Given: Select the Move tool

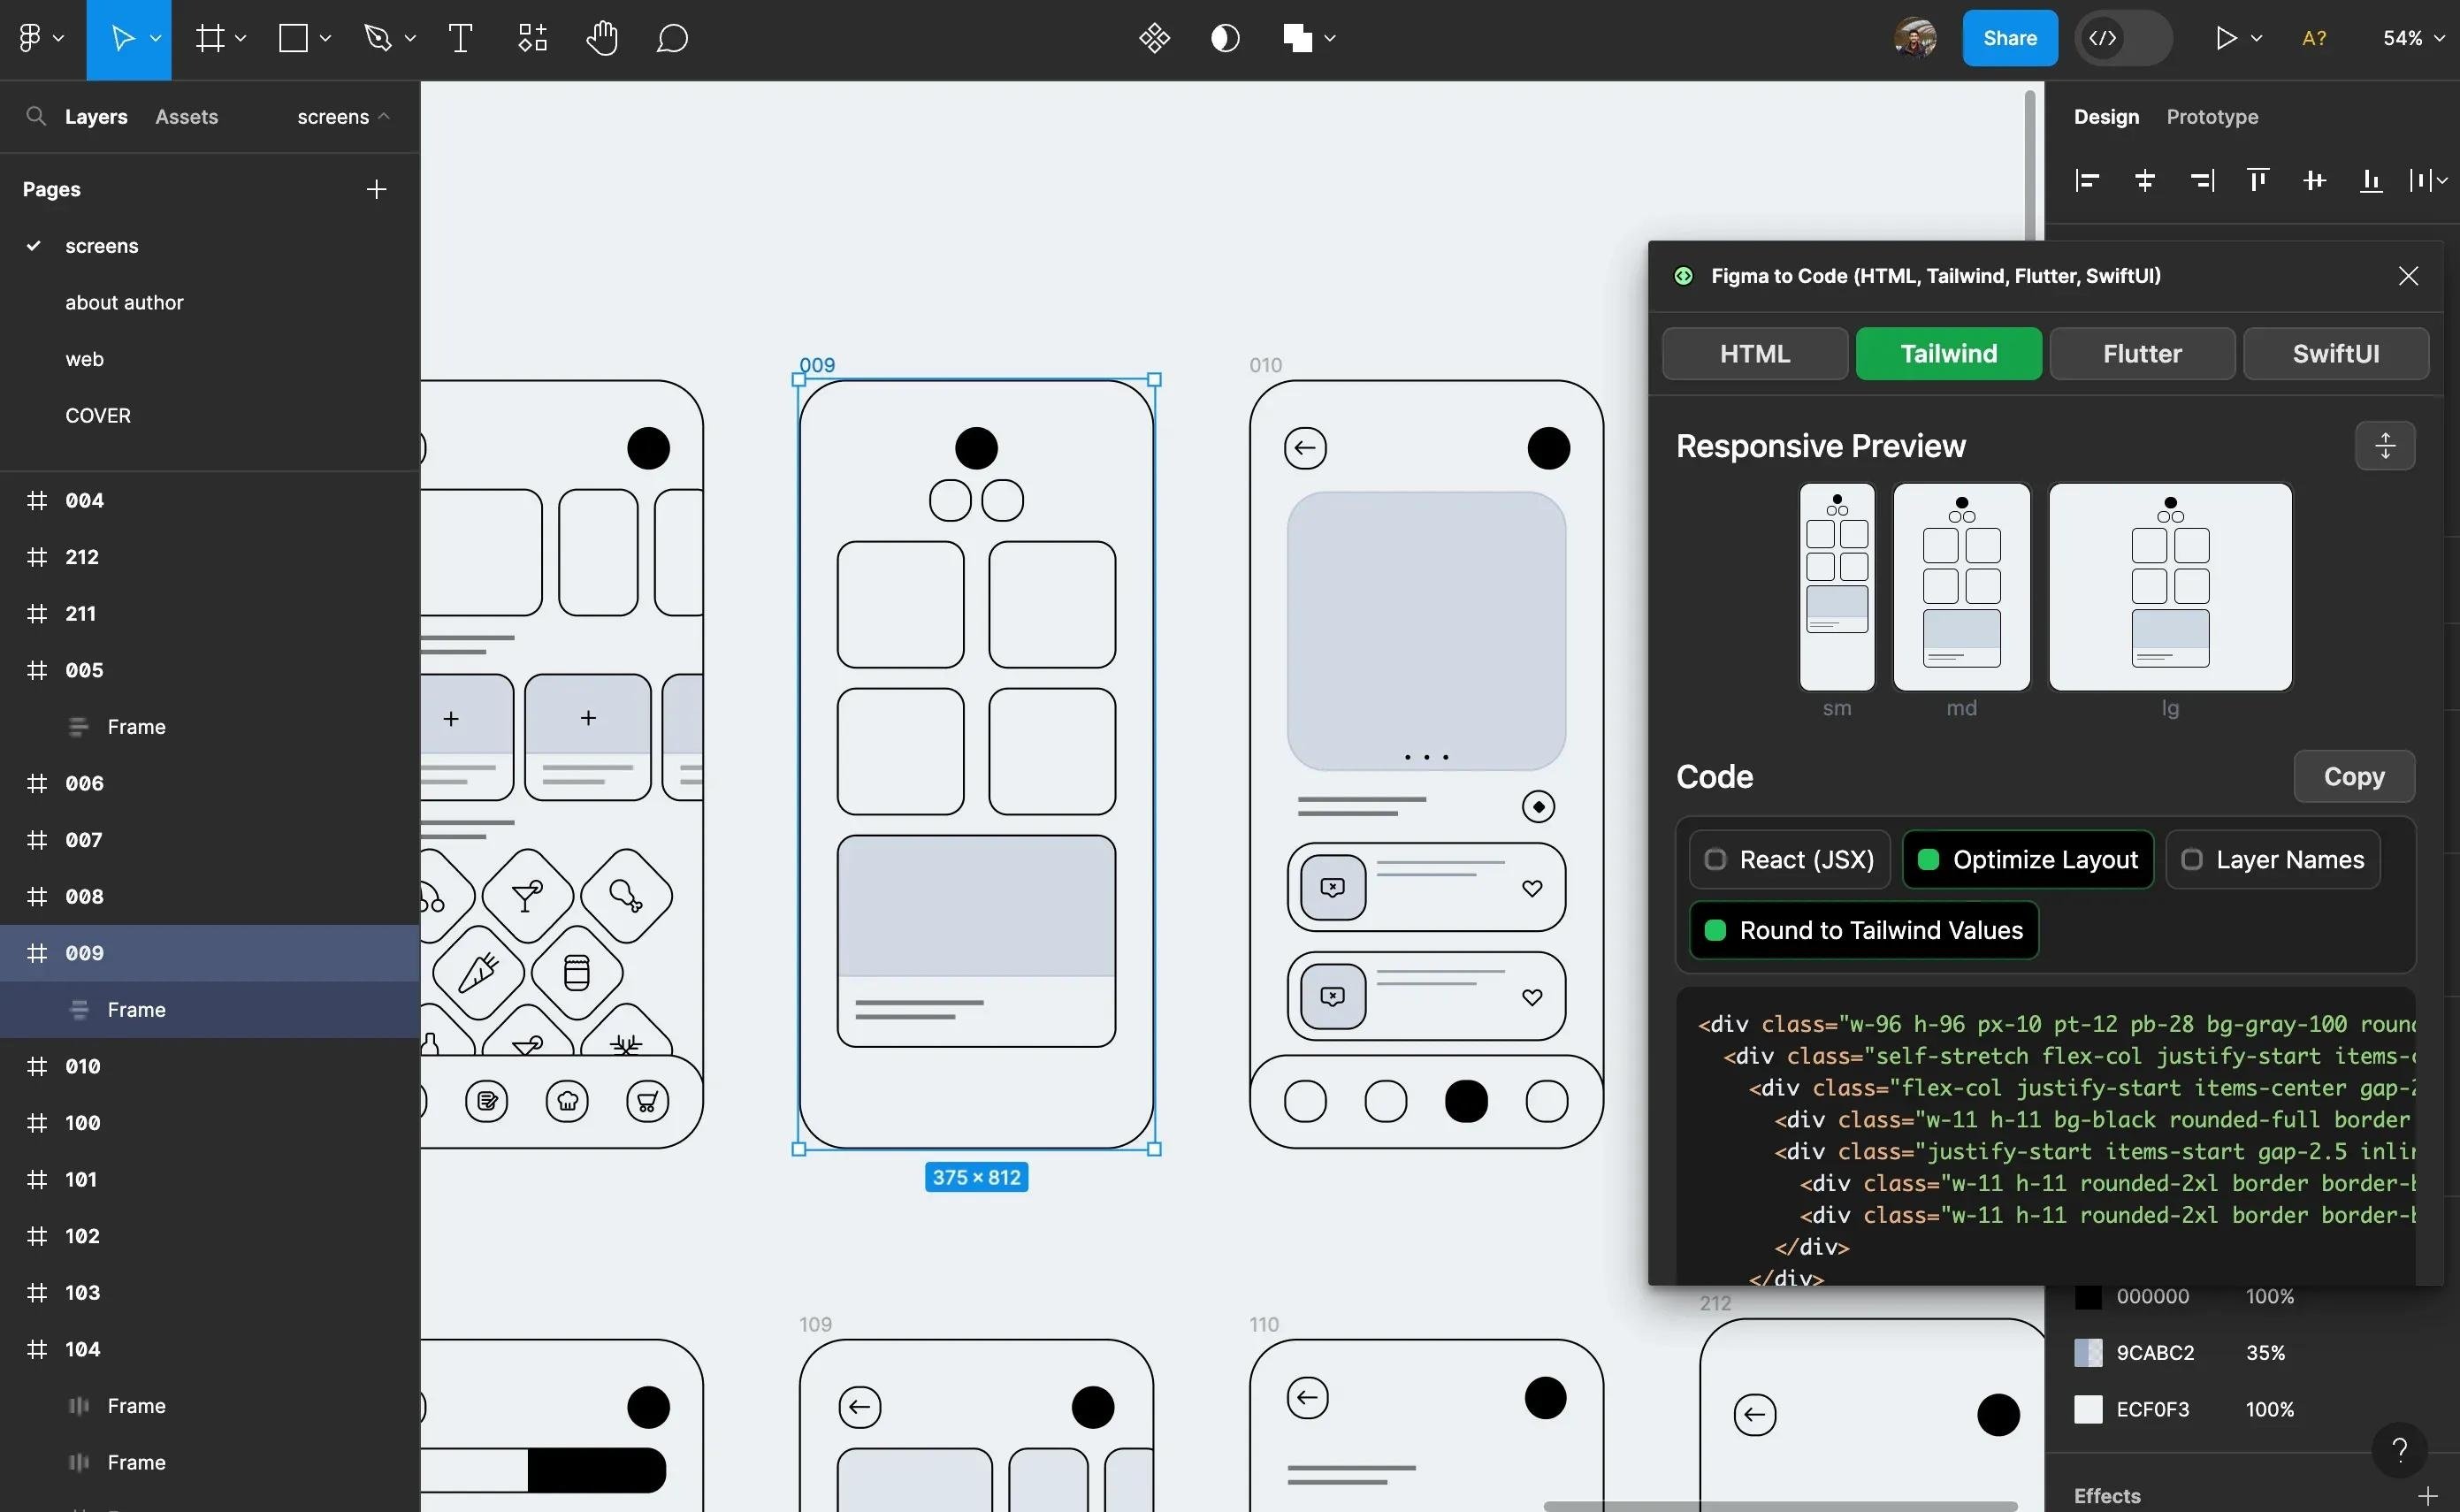Looking at the screenshot, I should coord(125,38).
